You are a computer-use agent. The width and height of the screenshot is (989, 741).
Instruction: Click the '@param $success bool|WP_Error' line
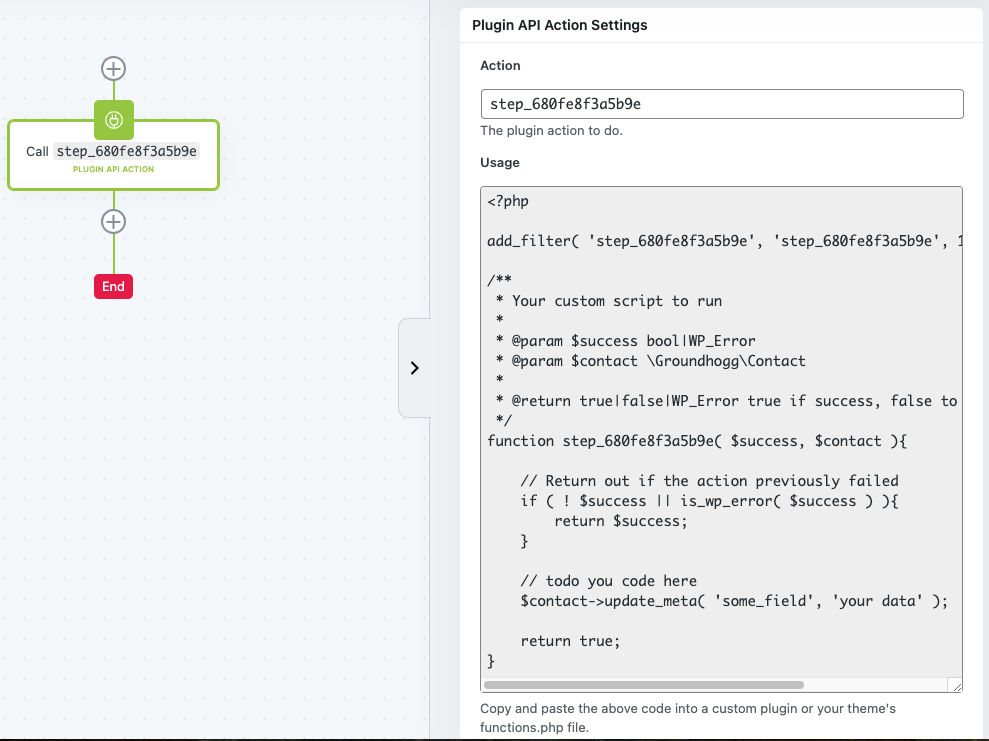point(626,341)
